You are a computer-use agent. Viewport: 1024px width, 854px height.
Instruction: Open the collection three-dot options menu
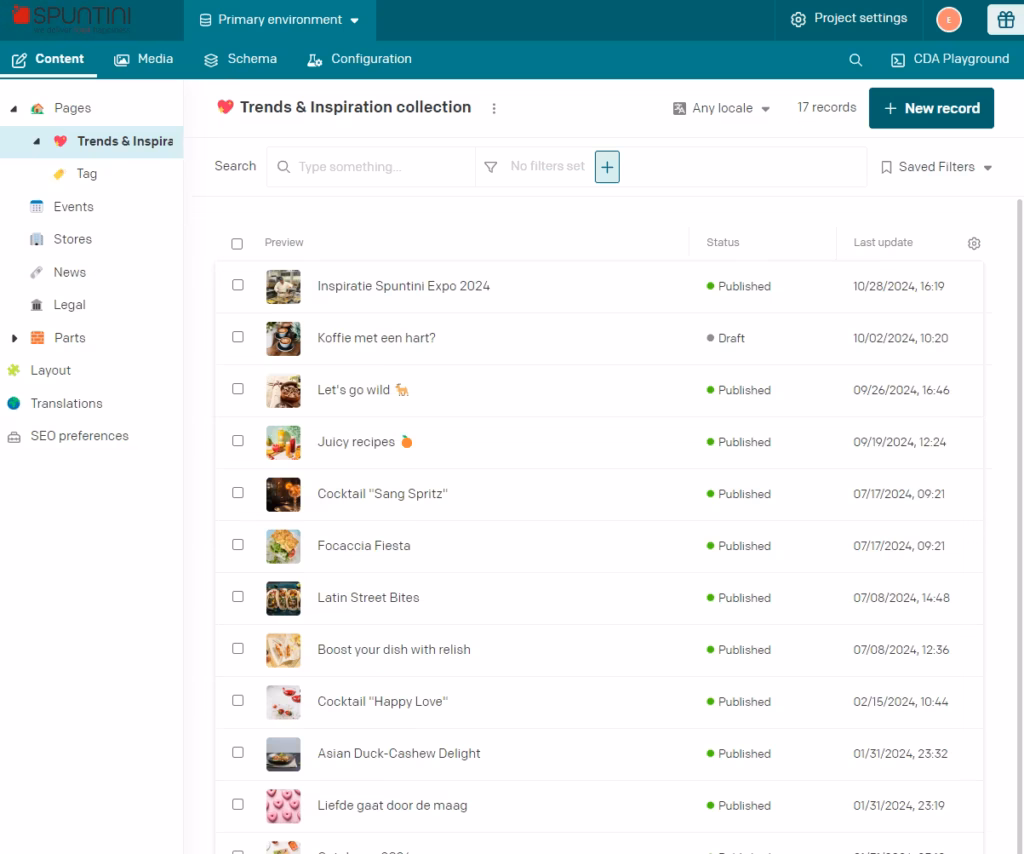494,108
